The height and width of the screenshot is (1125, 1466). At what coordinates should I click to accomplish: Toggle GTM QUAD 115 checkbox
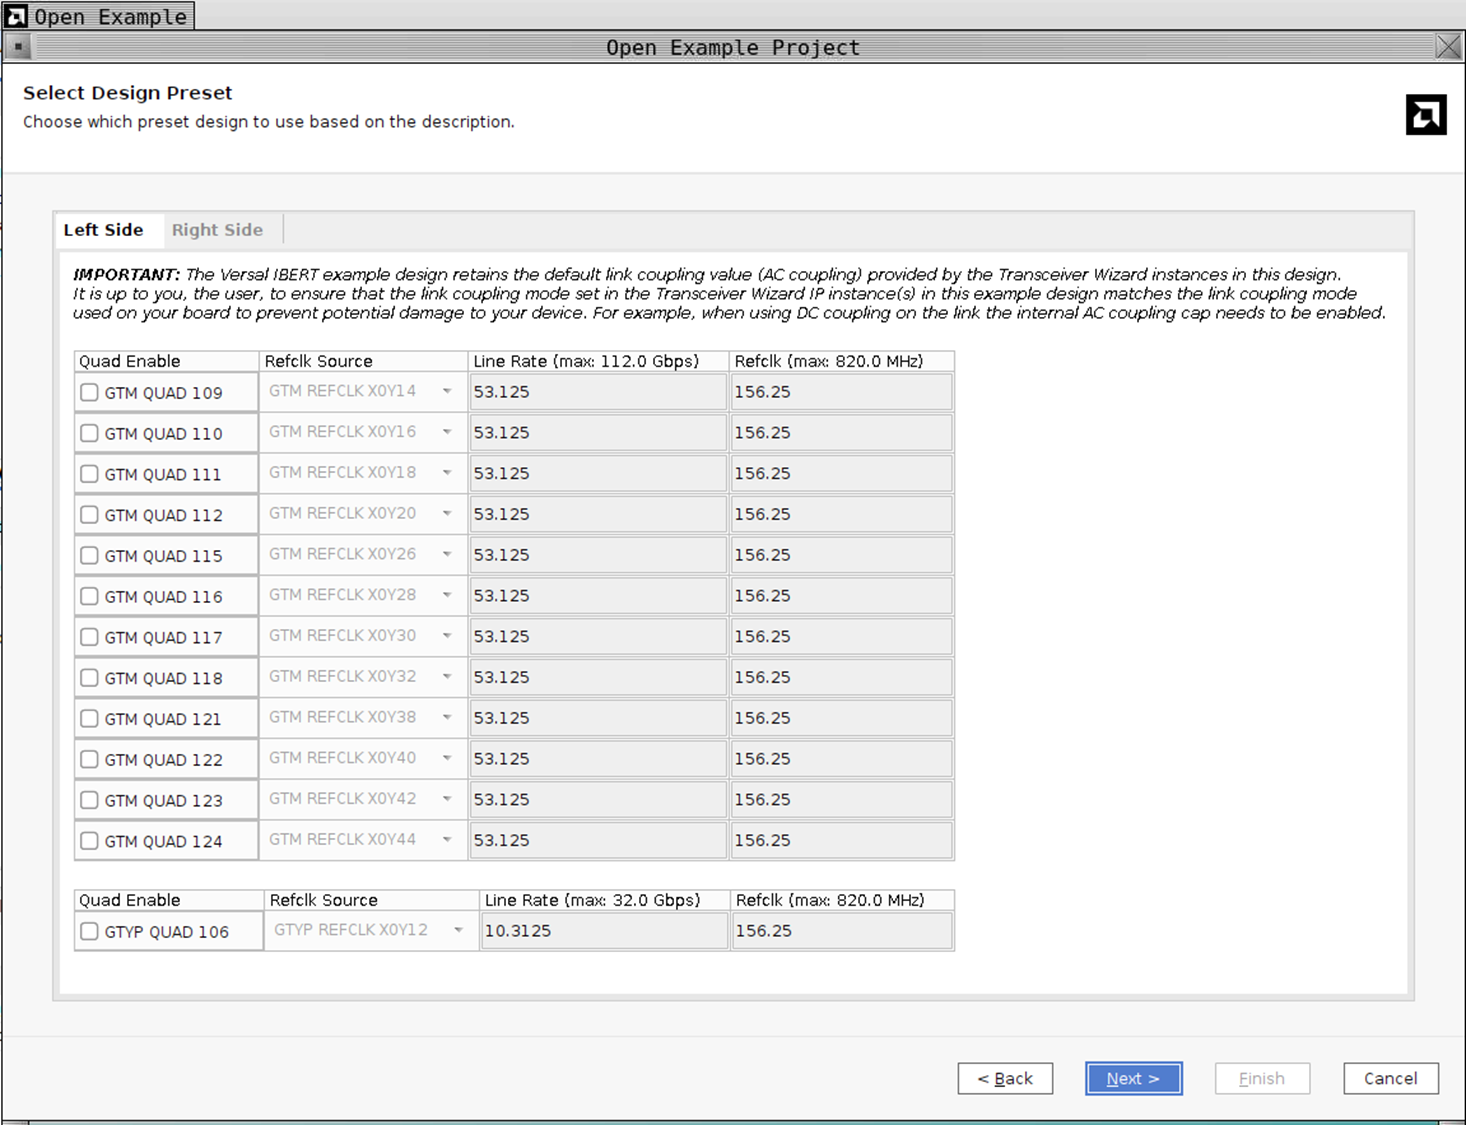[x=89, y=555]
